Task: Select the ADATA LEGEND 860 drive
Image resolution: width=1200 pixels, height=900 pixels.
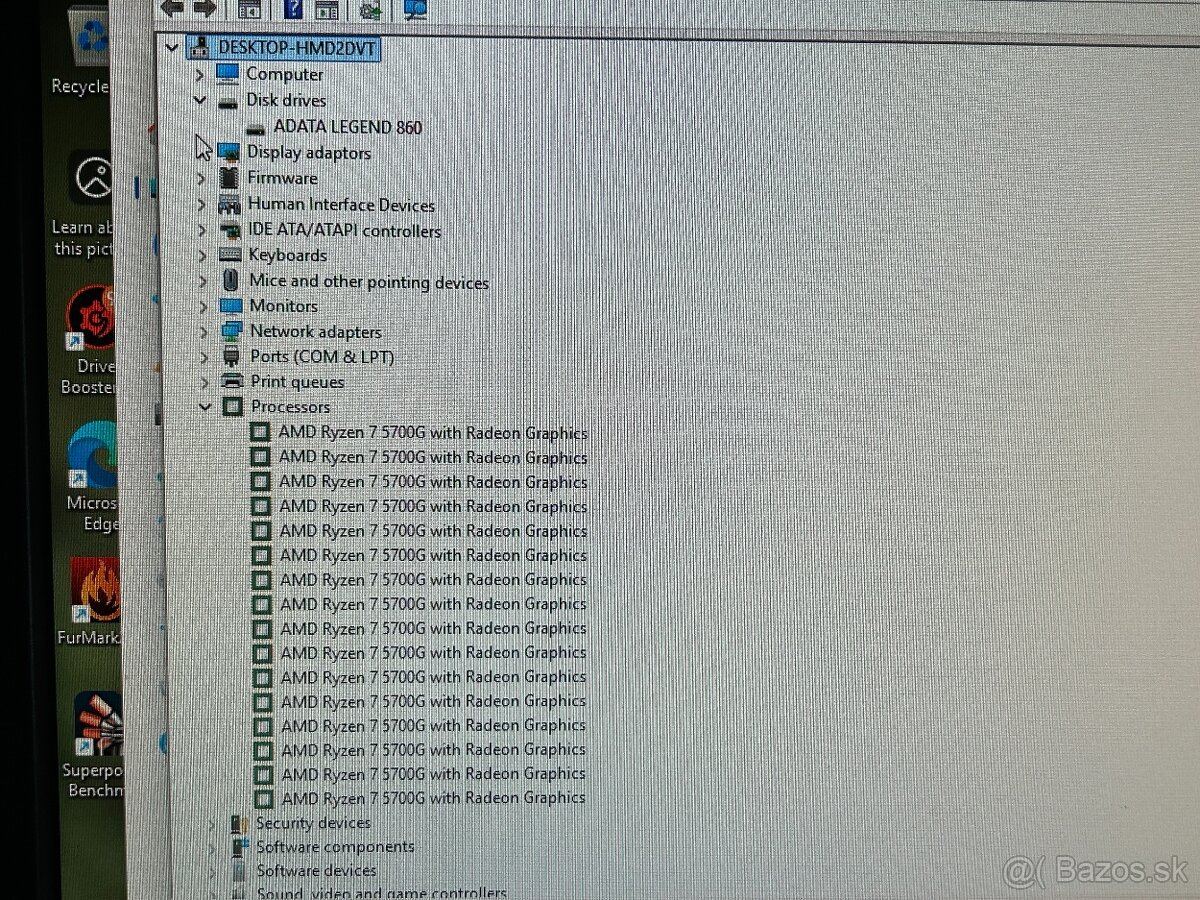Action: (x=351, y=127)
